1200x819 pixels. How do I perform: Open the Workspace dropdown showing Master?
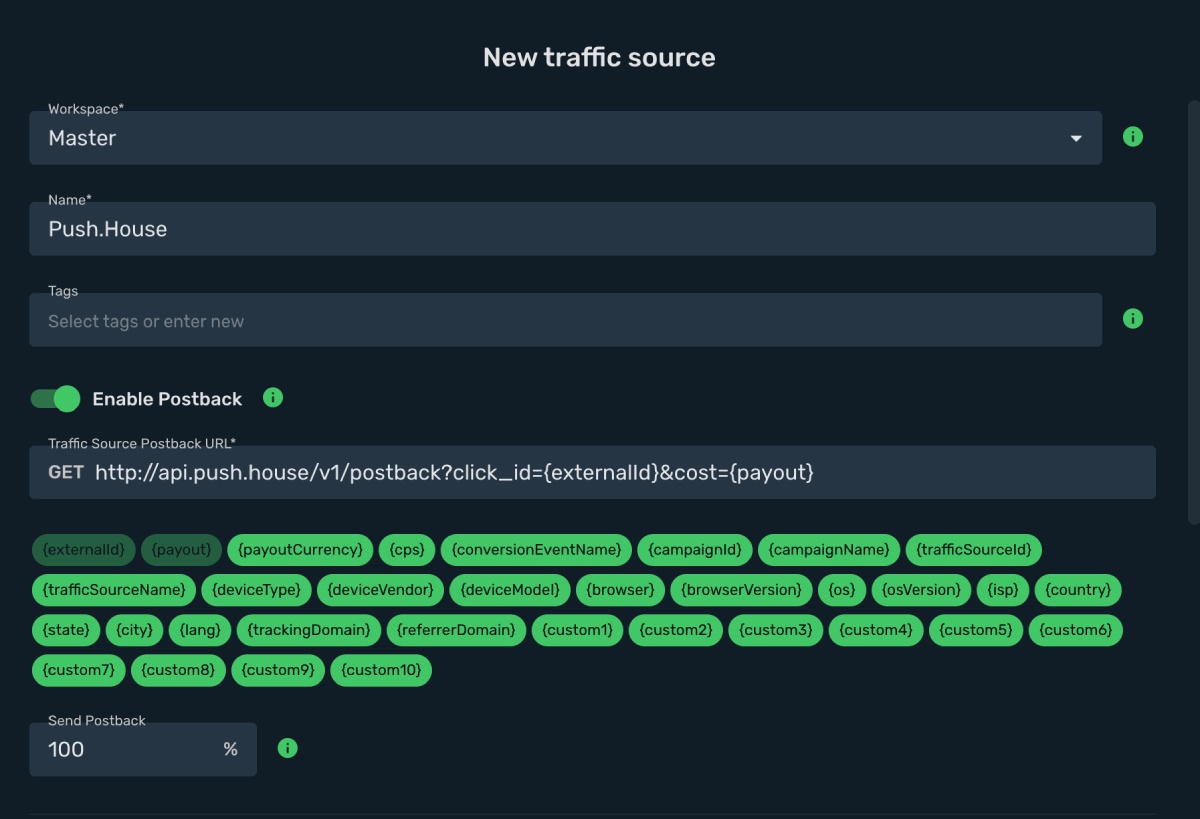(x=565, y=138)
